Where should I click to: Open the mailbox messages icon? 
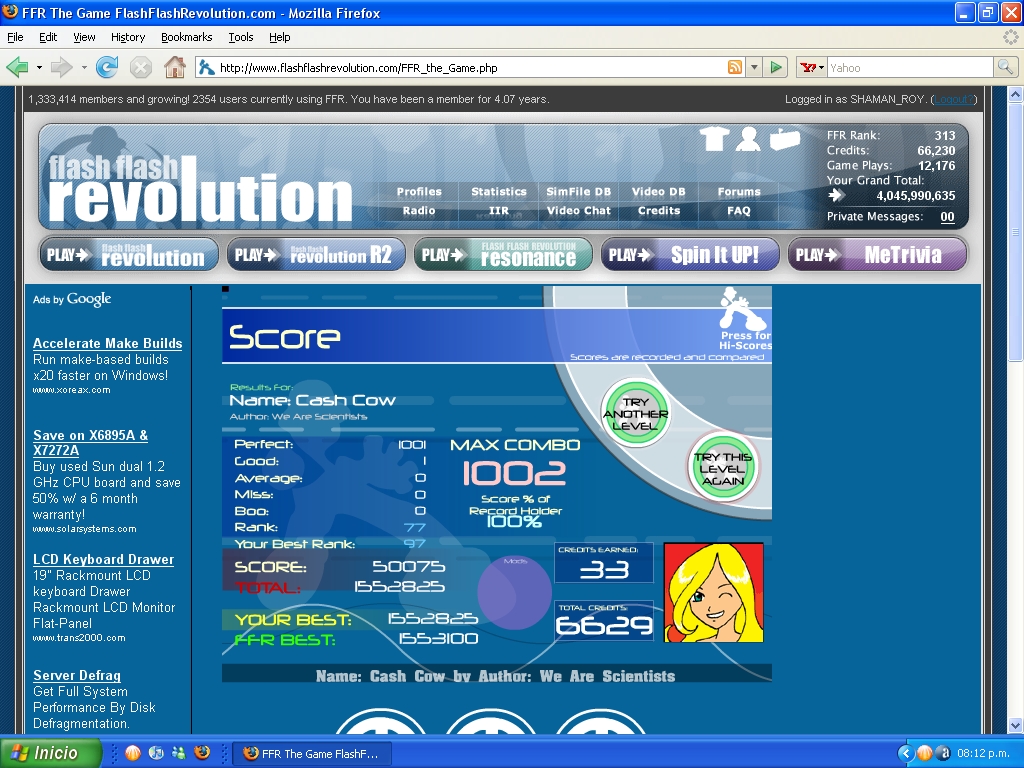coord(784,139)
